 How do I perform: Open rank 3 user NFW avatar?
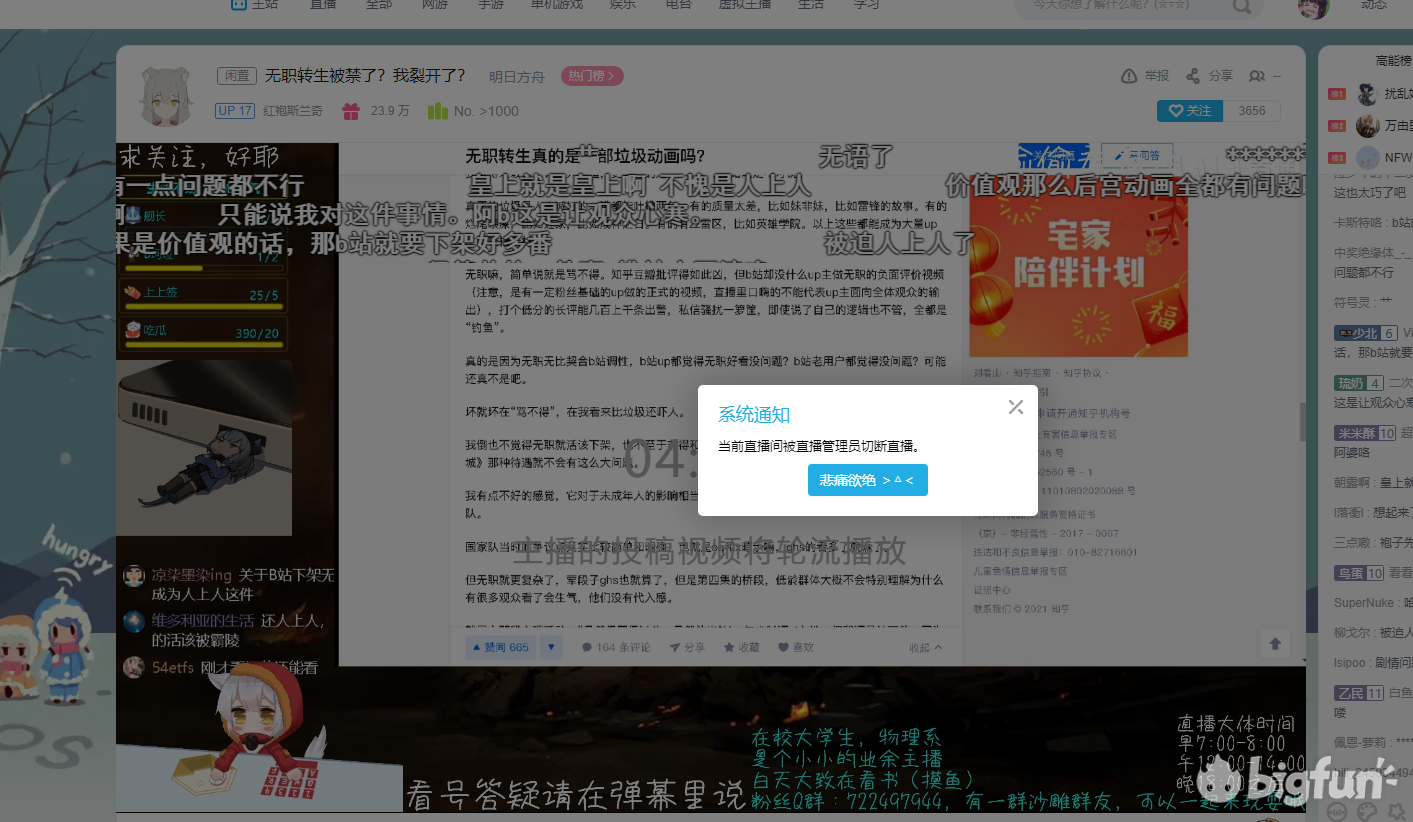[x=1367, y=157]
